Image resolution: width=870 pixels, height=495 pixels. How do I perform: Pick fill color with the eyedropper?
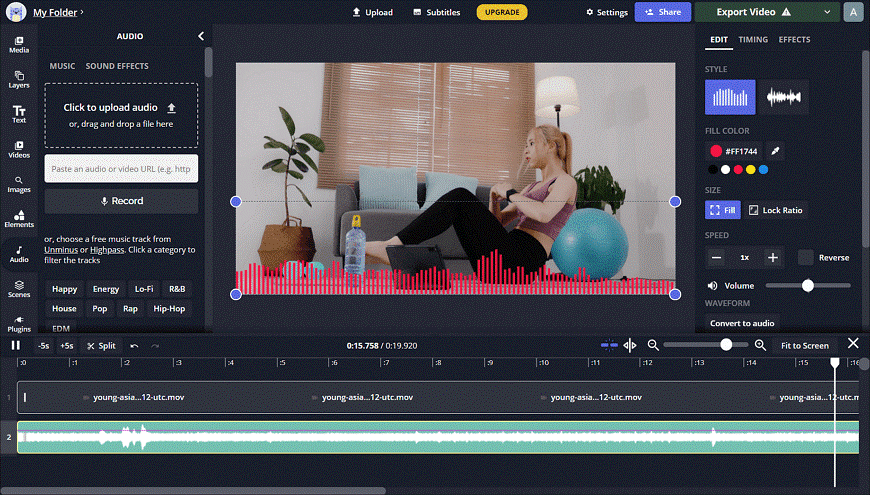pyautogui.click(x=775, y=151)
